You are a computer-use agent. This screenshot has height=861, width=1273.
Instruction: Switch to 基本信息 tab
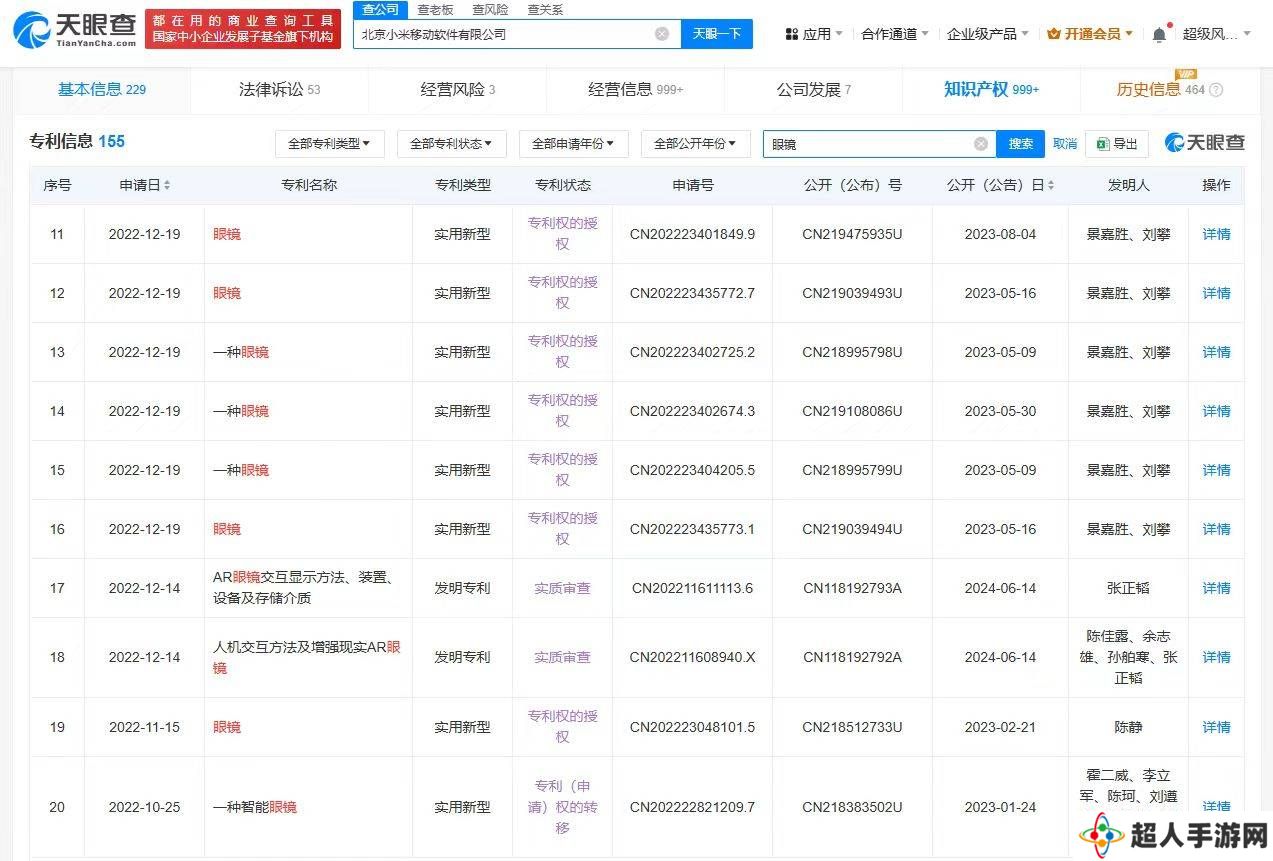101,89
